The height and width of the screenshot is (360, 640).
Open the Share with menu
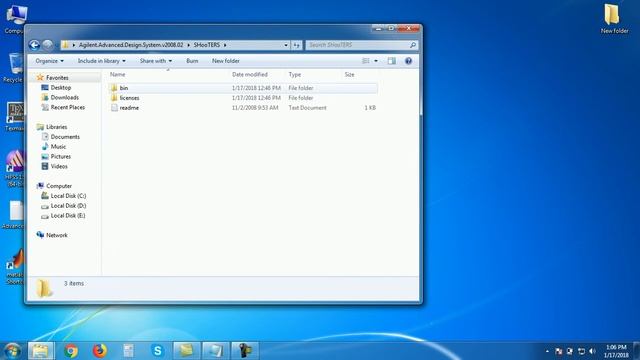tap(156, 61)
